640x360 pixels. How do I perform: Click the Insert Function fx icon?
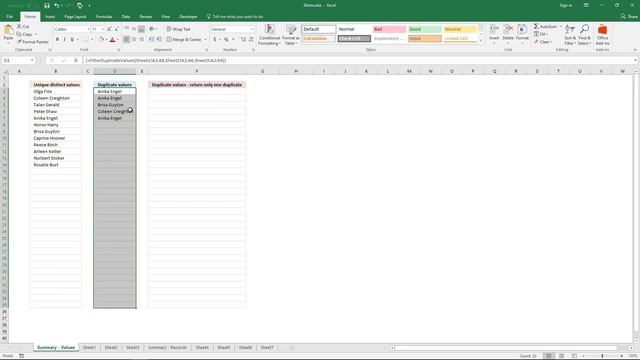(76, 60)
